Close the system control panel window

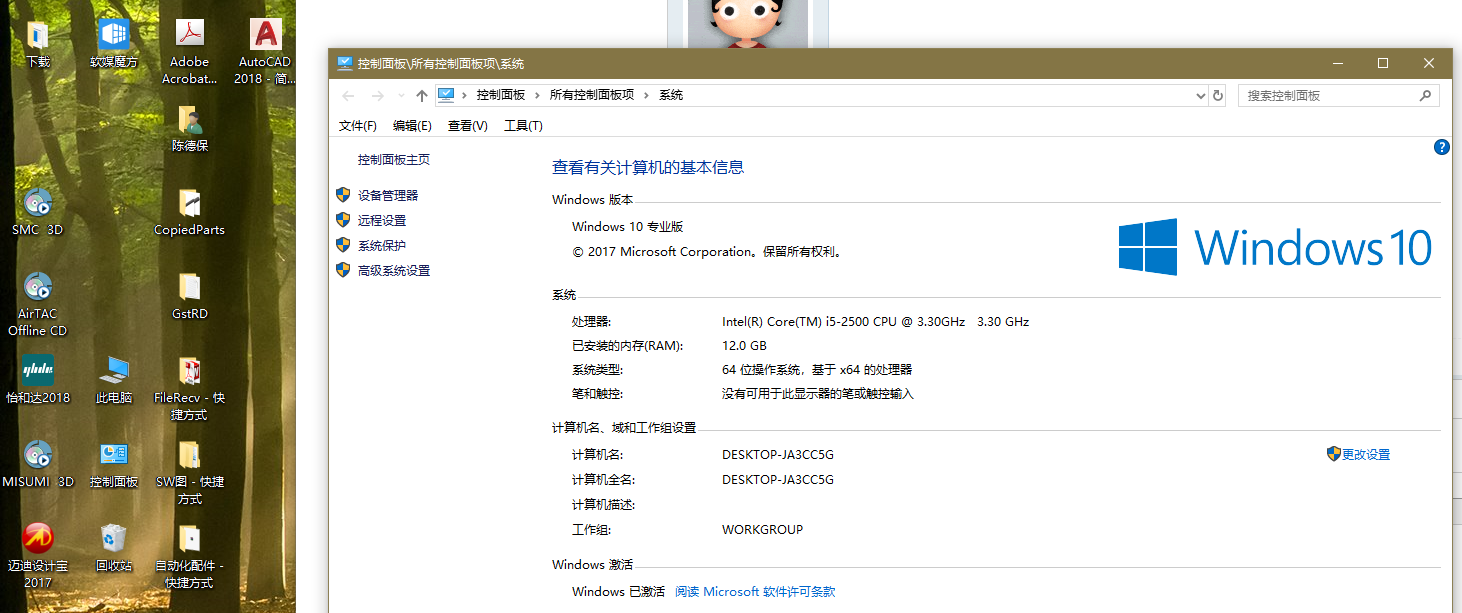pos(1429,63)
